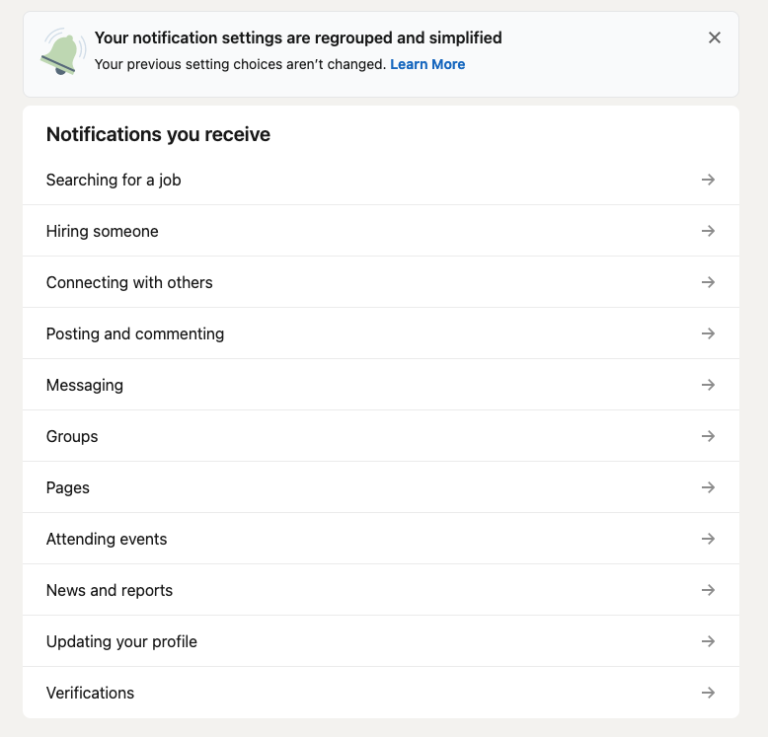768x737 pixels.
Task: Click arrow icon for Posting and commenting
Action: pos(708,333)
